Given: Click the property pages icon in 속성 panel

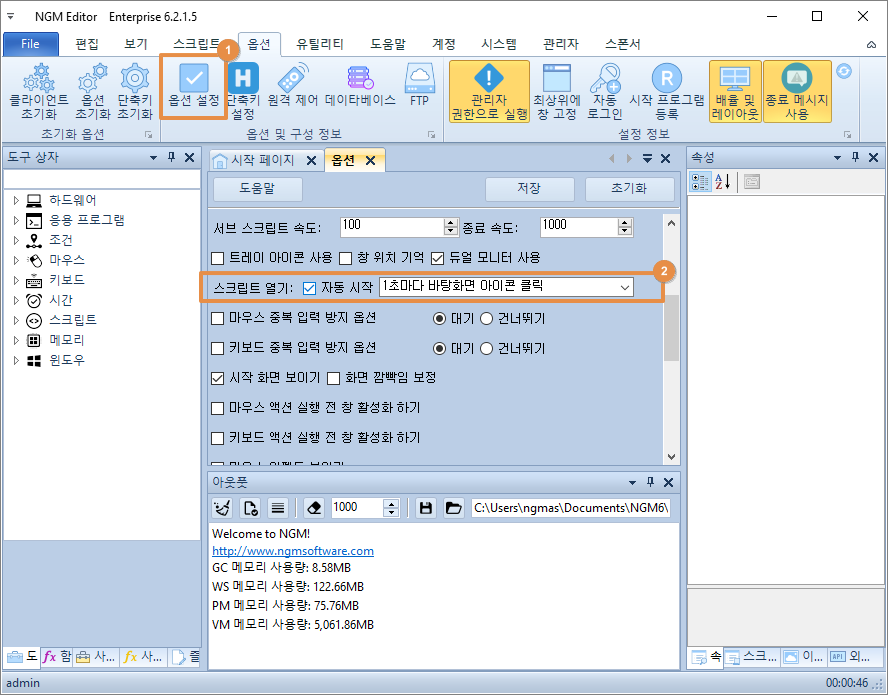Looking at the screenshot, I should tap(752, 182).
